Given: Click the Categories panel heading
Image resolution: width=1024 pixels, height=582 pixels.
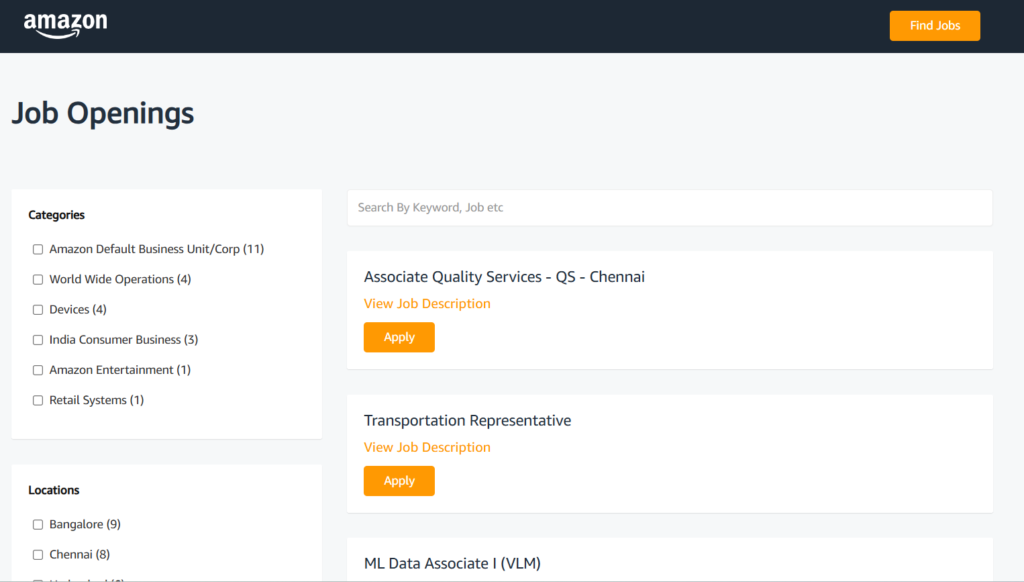Looking at the screenshot, I should tap(56, 215).
